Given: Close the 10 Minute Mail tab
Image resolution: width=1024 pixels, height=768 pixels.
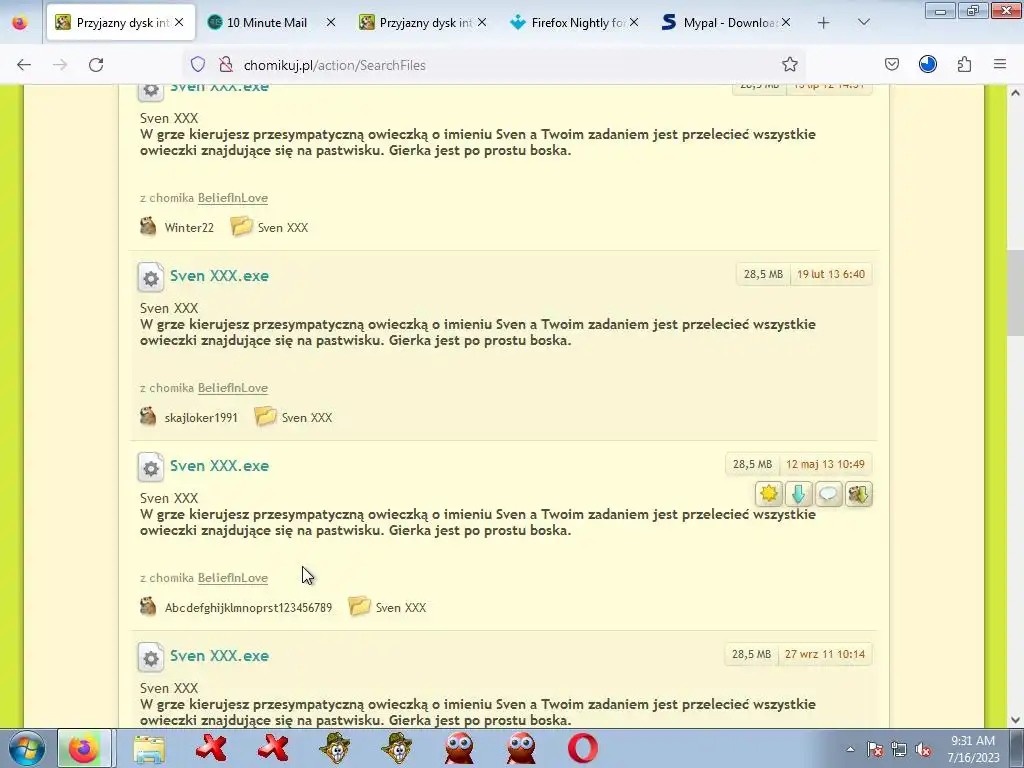Looking at the screenshot, I should (x=330, y=22).
